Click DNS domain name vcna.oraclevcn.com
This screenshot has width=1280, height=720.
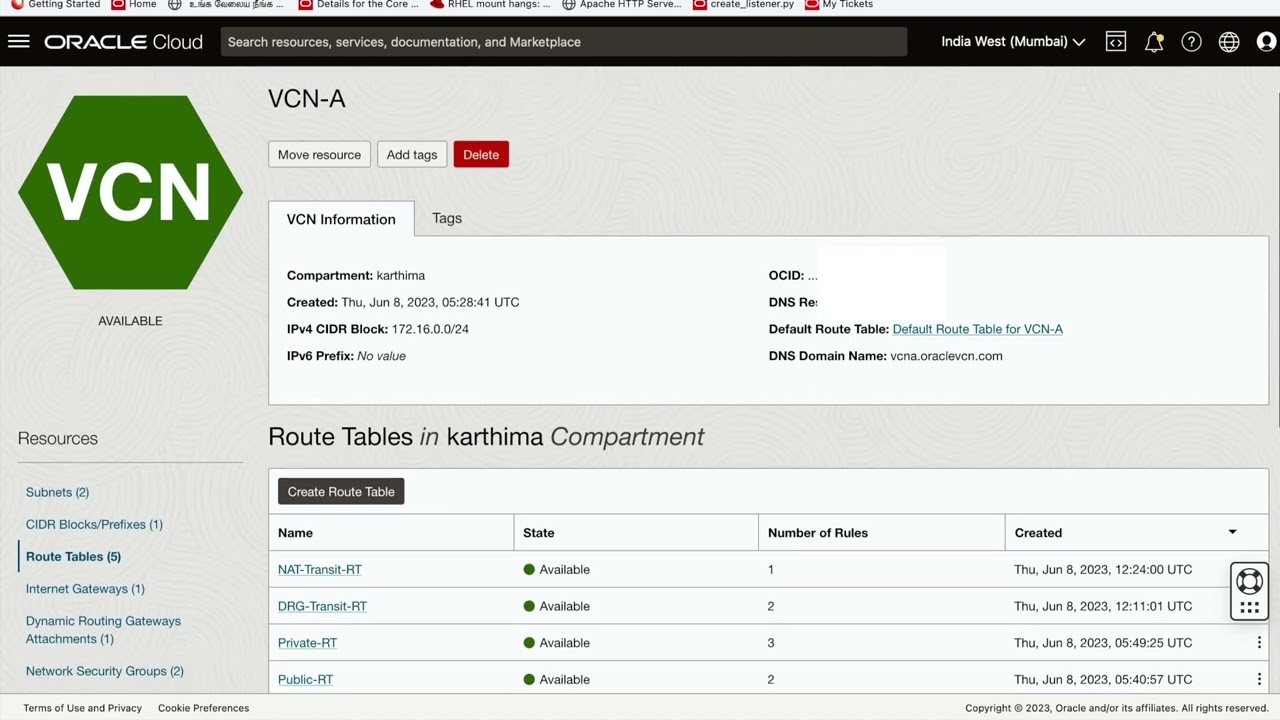pyautogui.click(x=946, y=356)
